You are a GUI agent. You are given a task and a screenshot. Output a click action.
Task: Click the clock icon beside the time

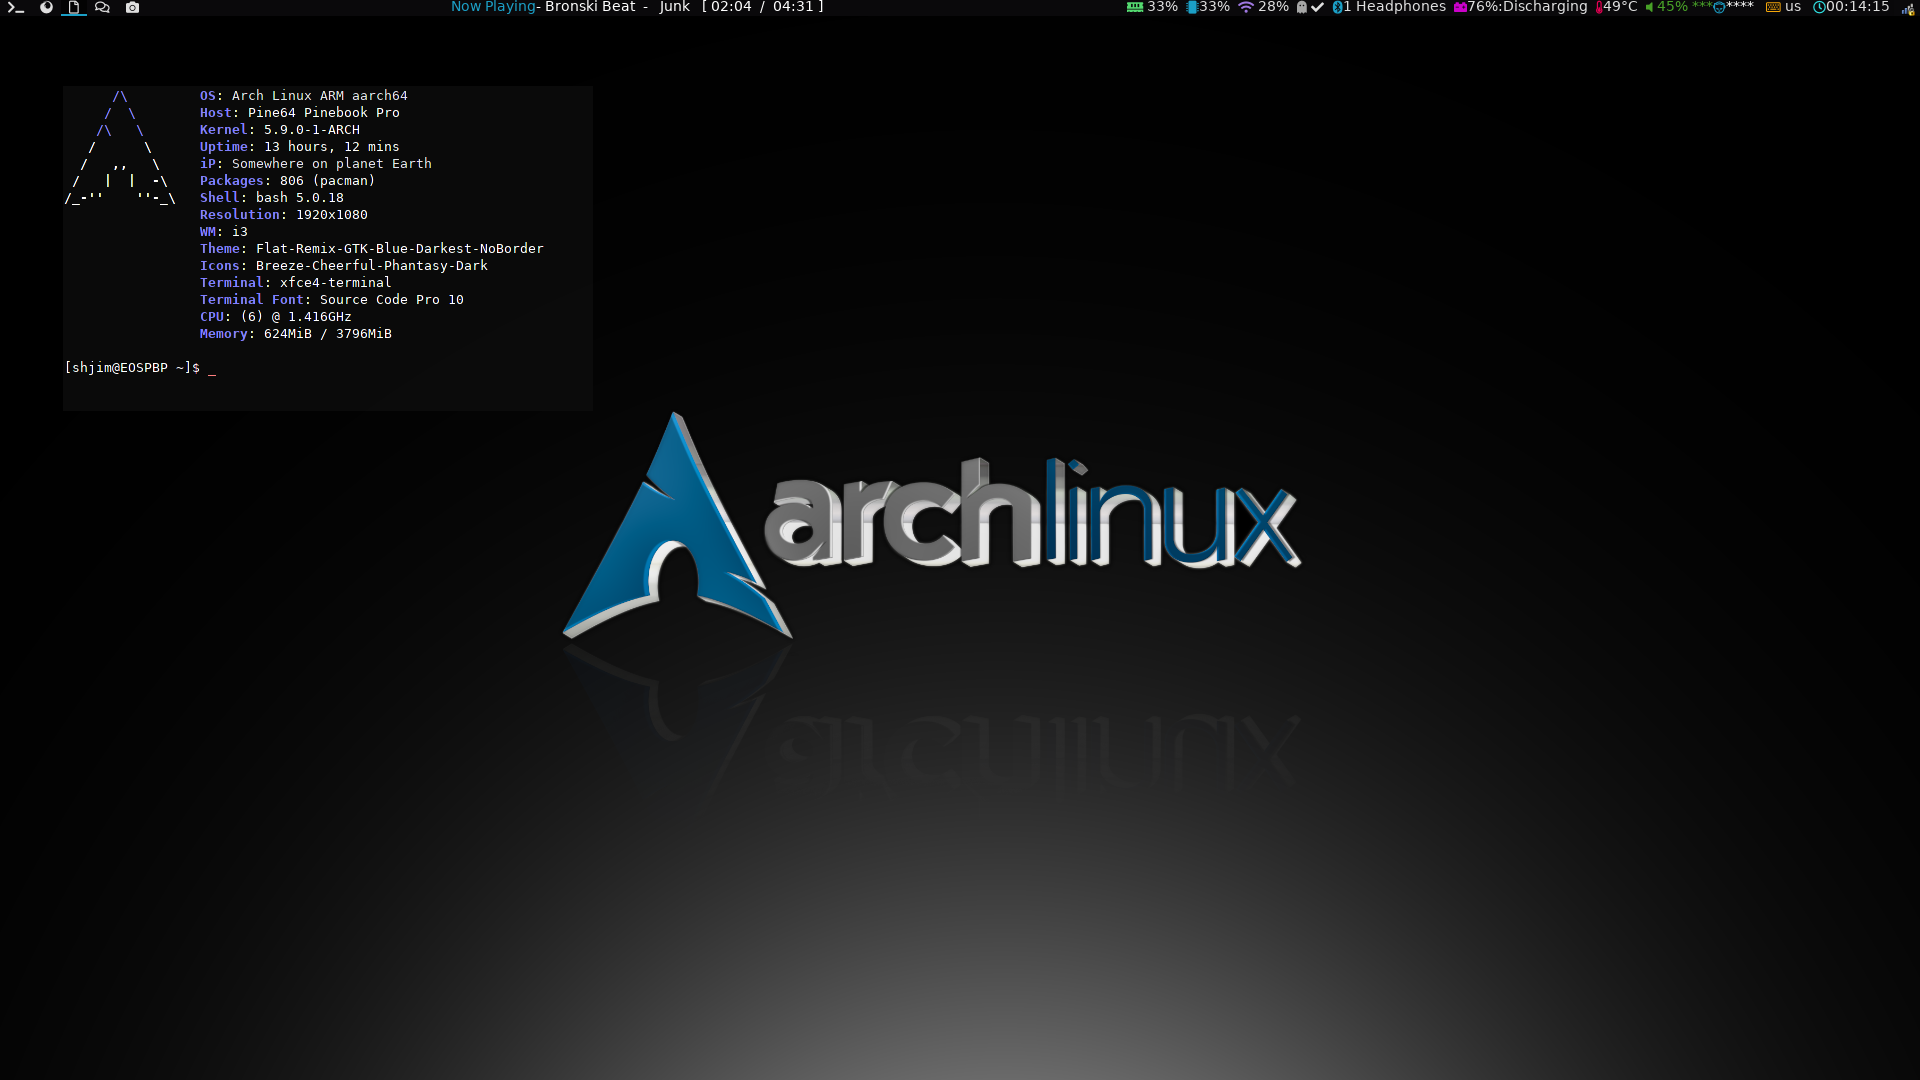coord(1819,7)
